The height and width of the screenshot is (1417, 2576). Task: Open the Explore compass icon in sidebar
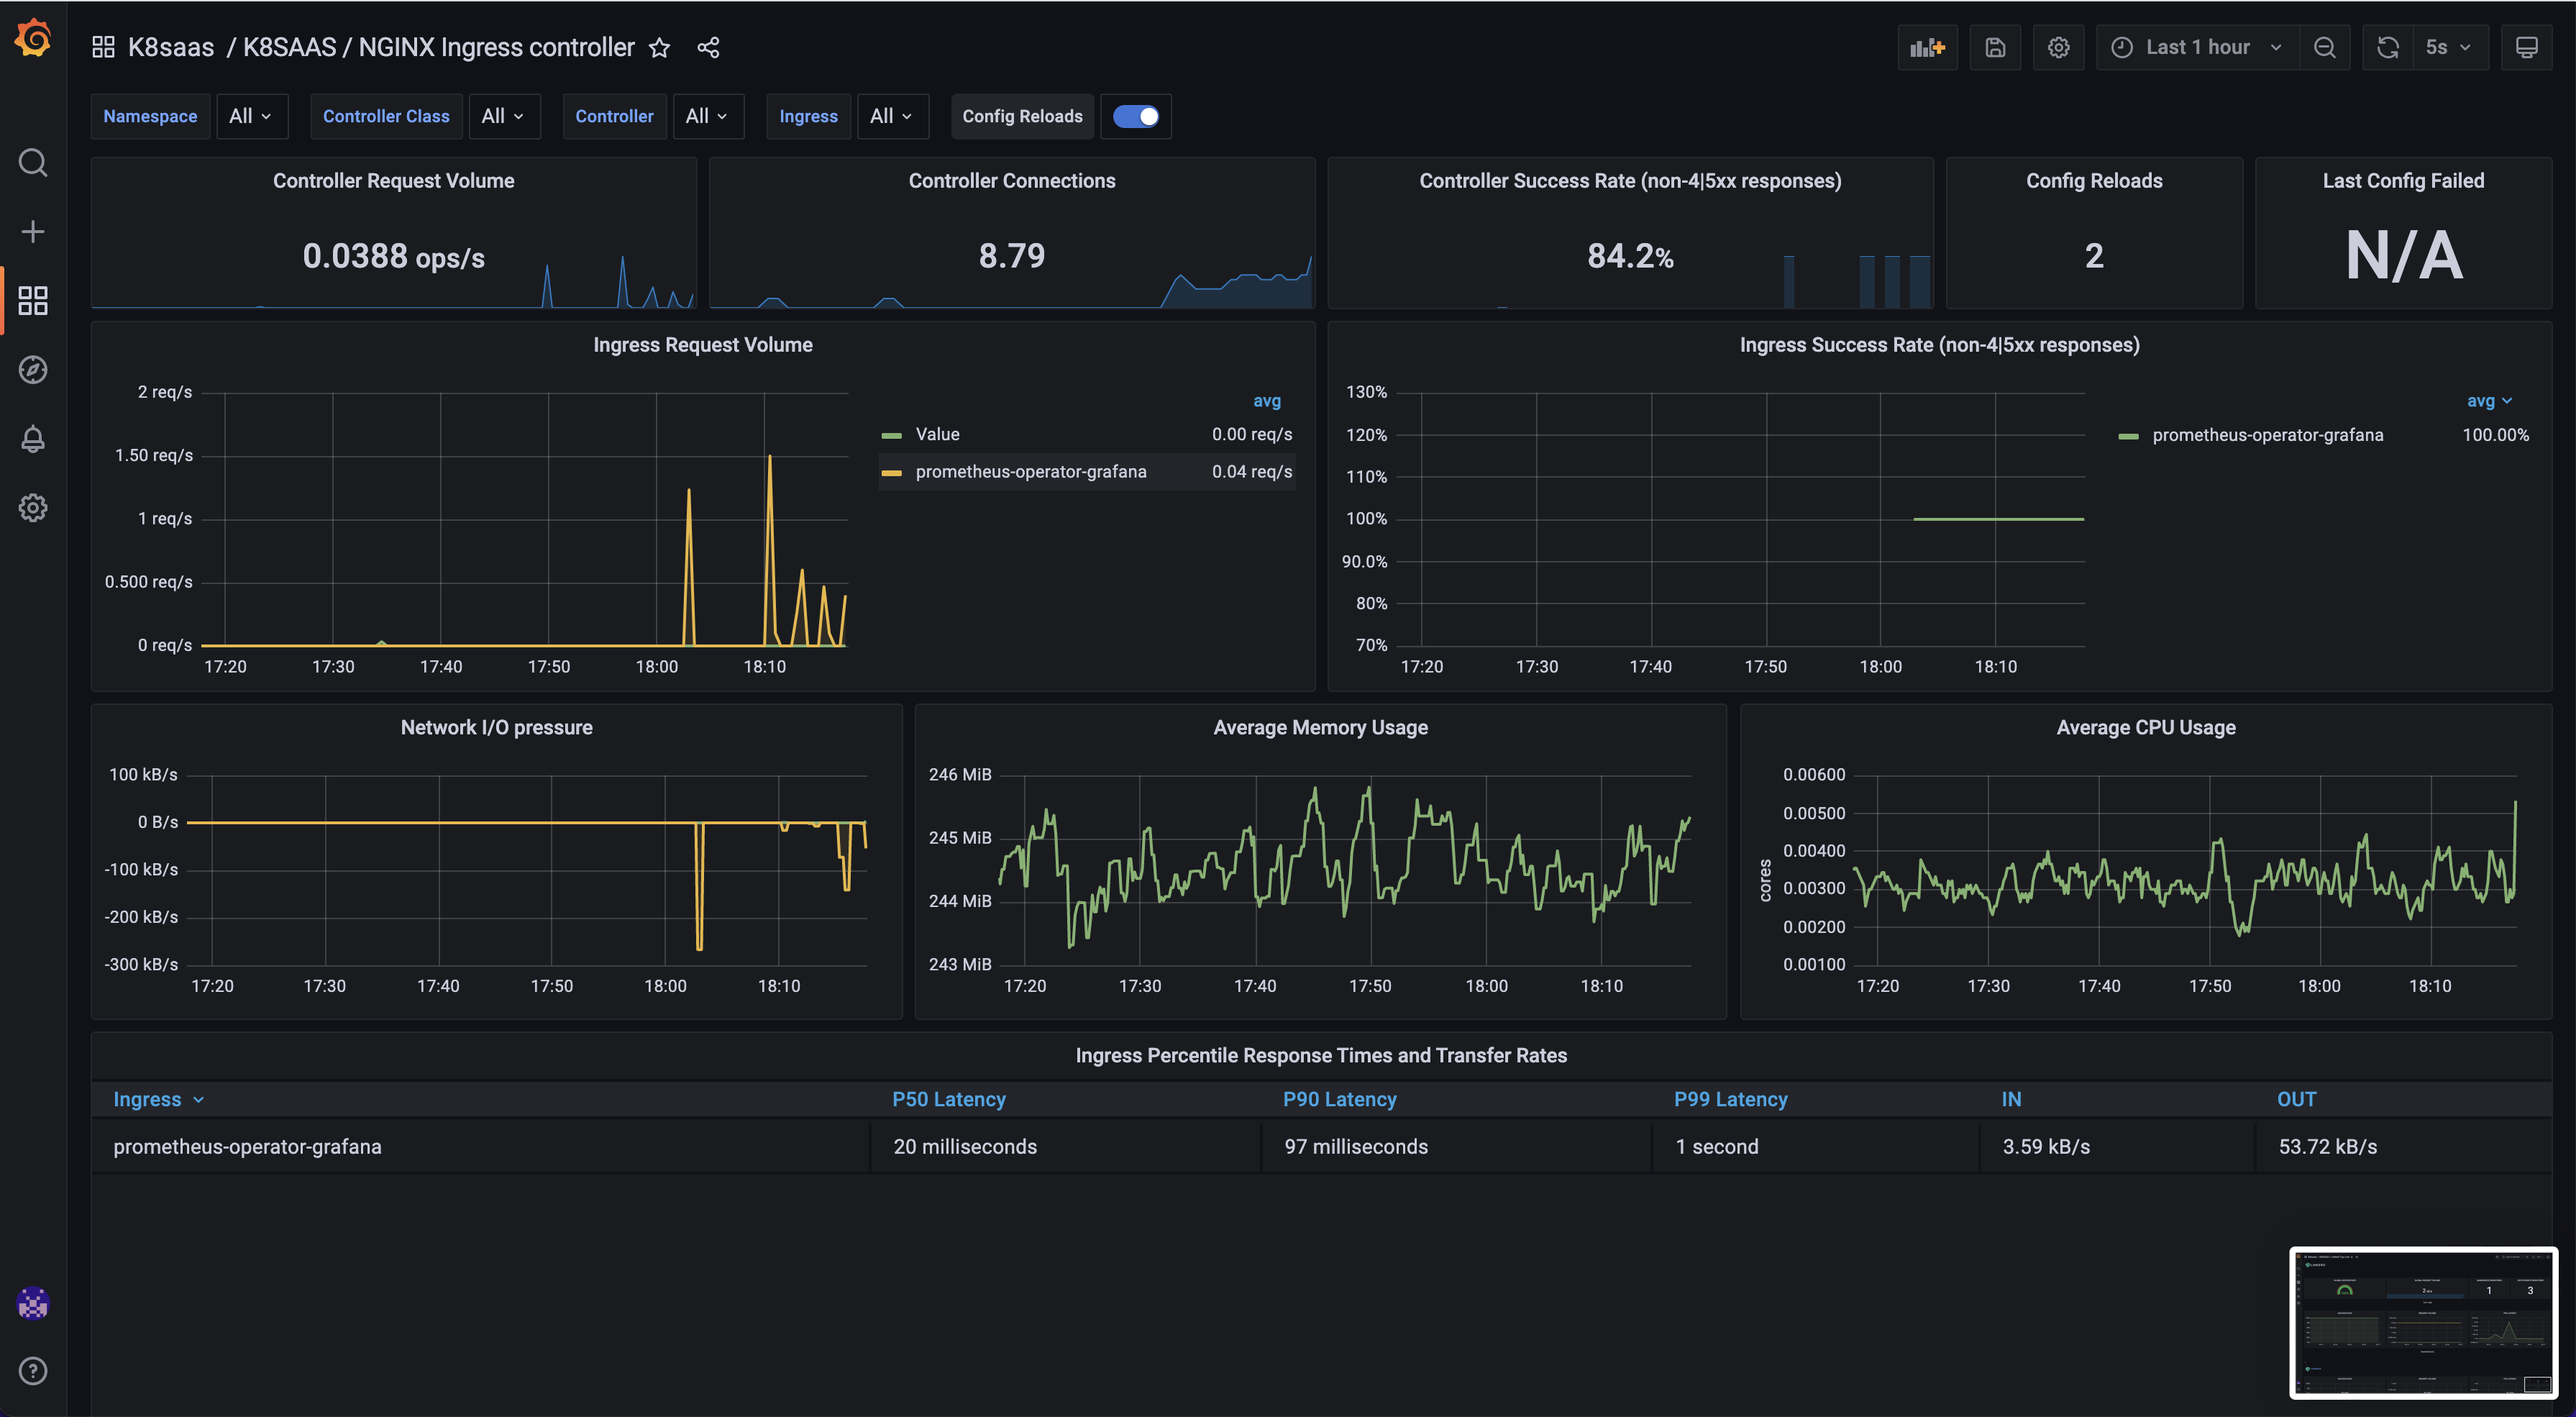tap(33, 369)
